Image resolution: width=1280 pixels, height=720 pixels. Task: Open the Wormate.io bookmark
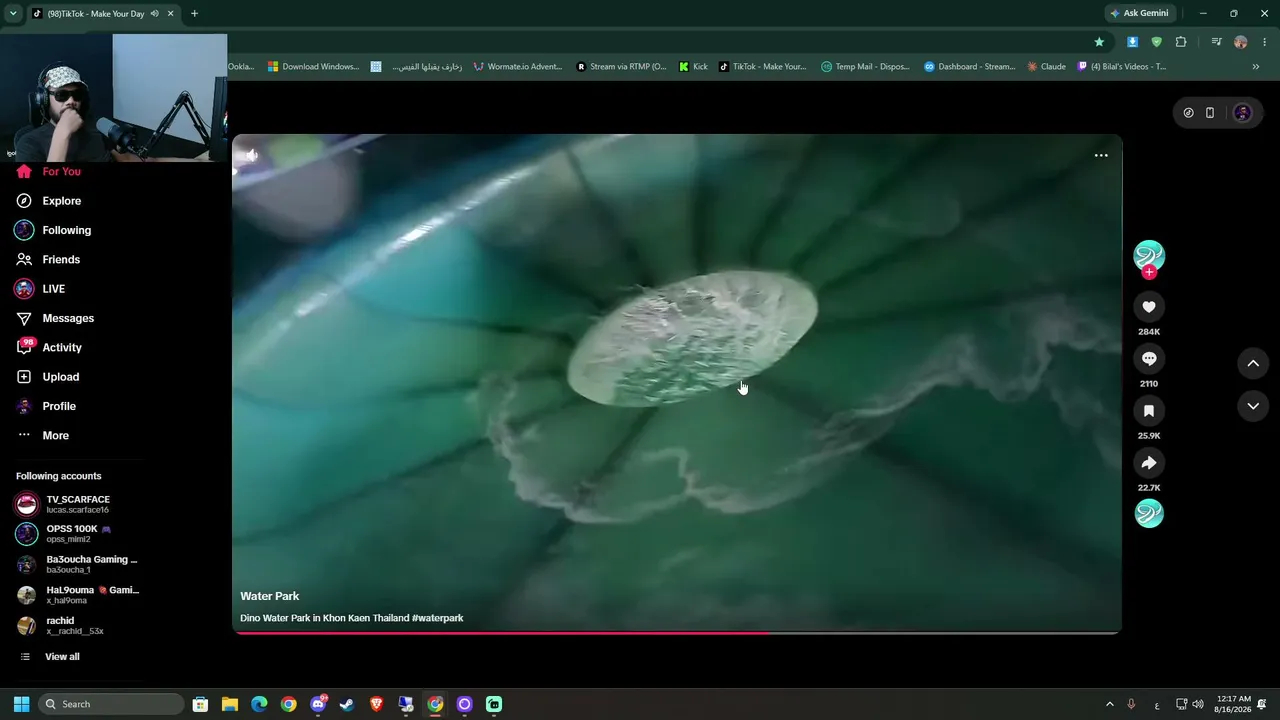coord(518,67)
